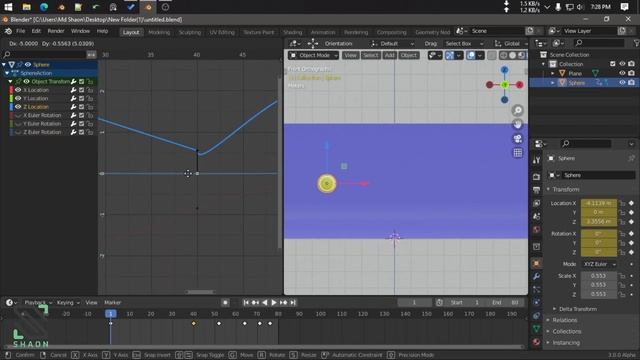Open the Output properties tab icon
The height and width of the screenshot is (360, 640).
pyautogui.click(x=536, y=190)
